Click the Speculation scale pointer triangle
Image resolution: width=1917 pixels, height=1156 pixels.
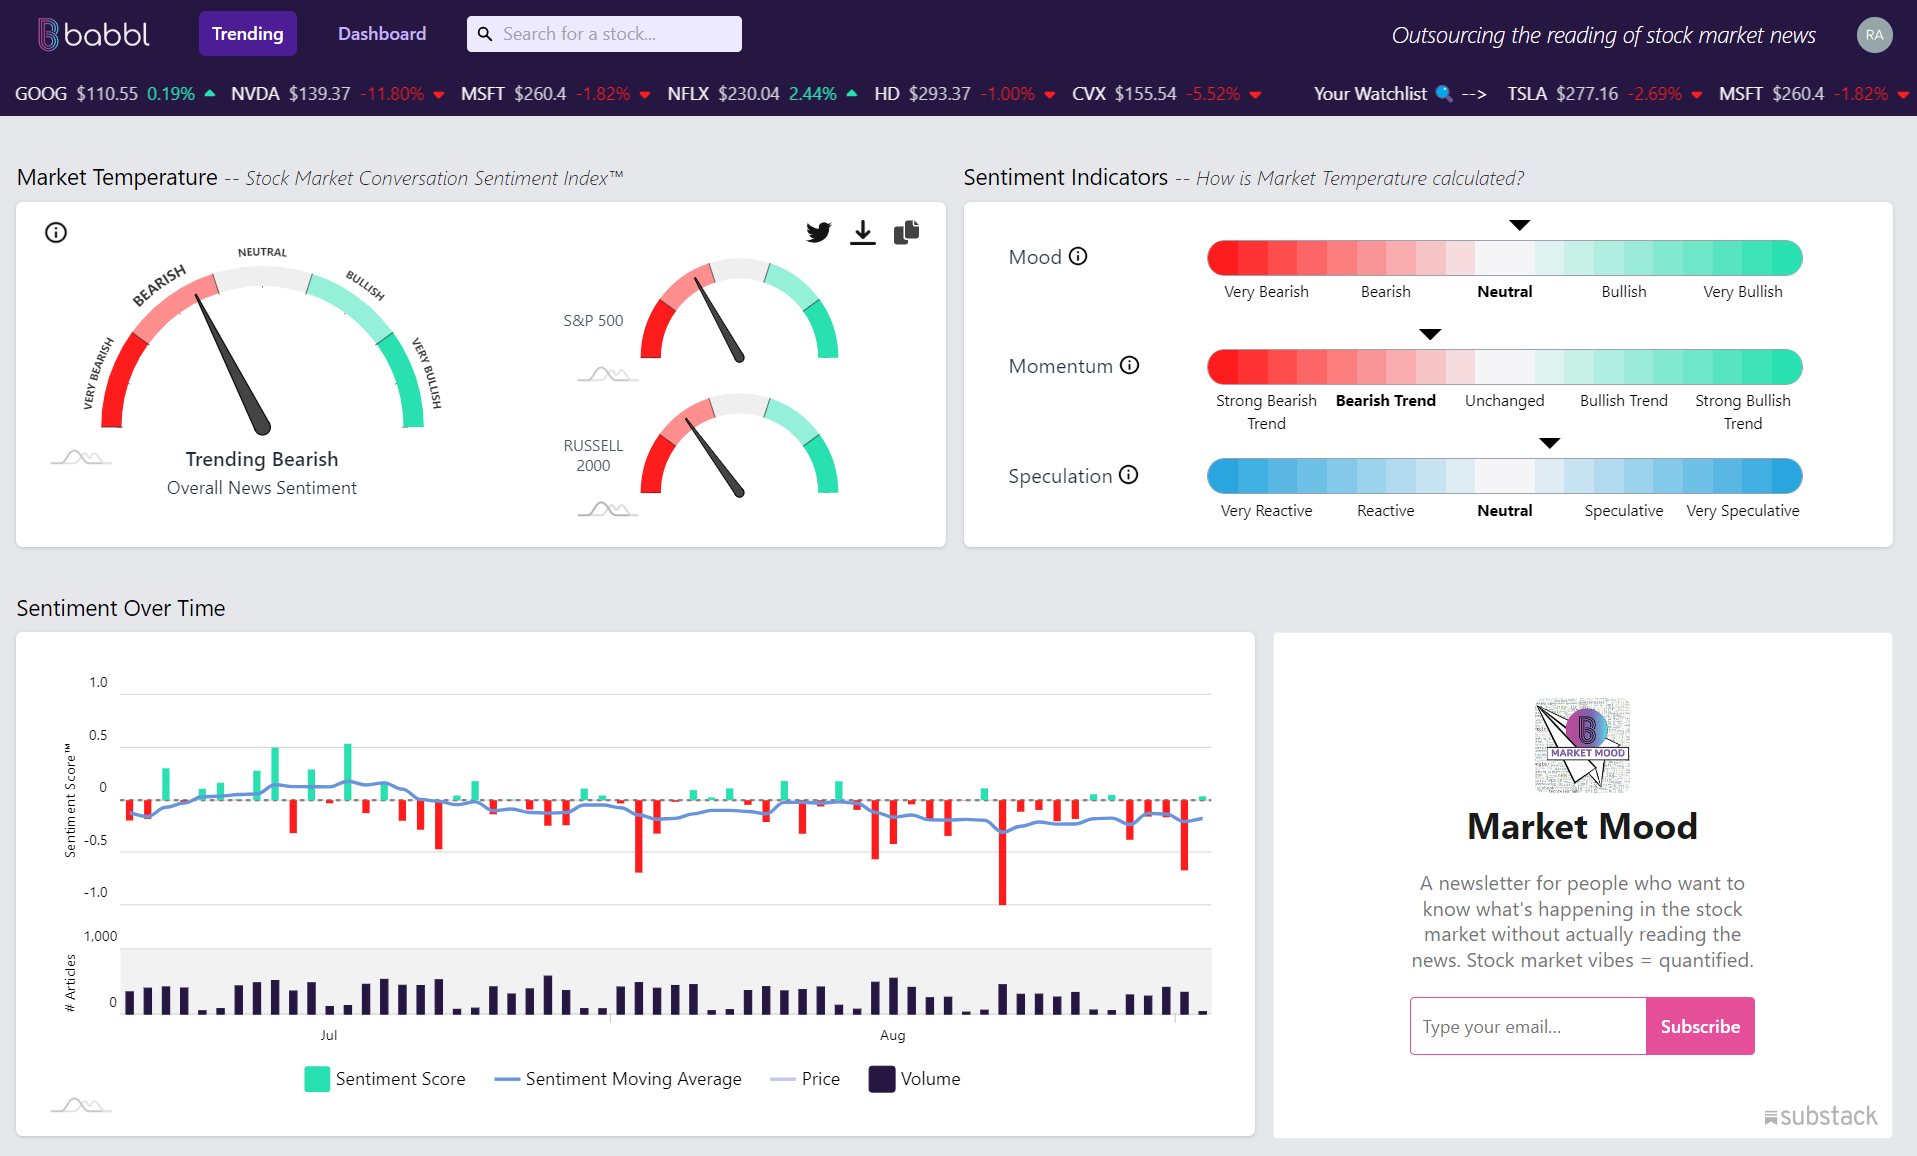[x=1550, y=443]
